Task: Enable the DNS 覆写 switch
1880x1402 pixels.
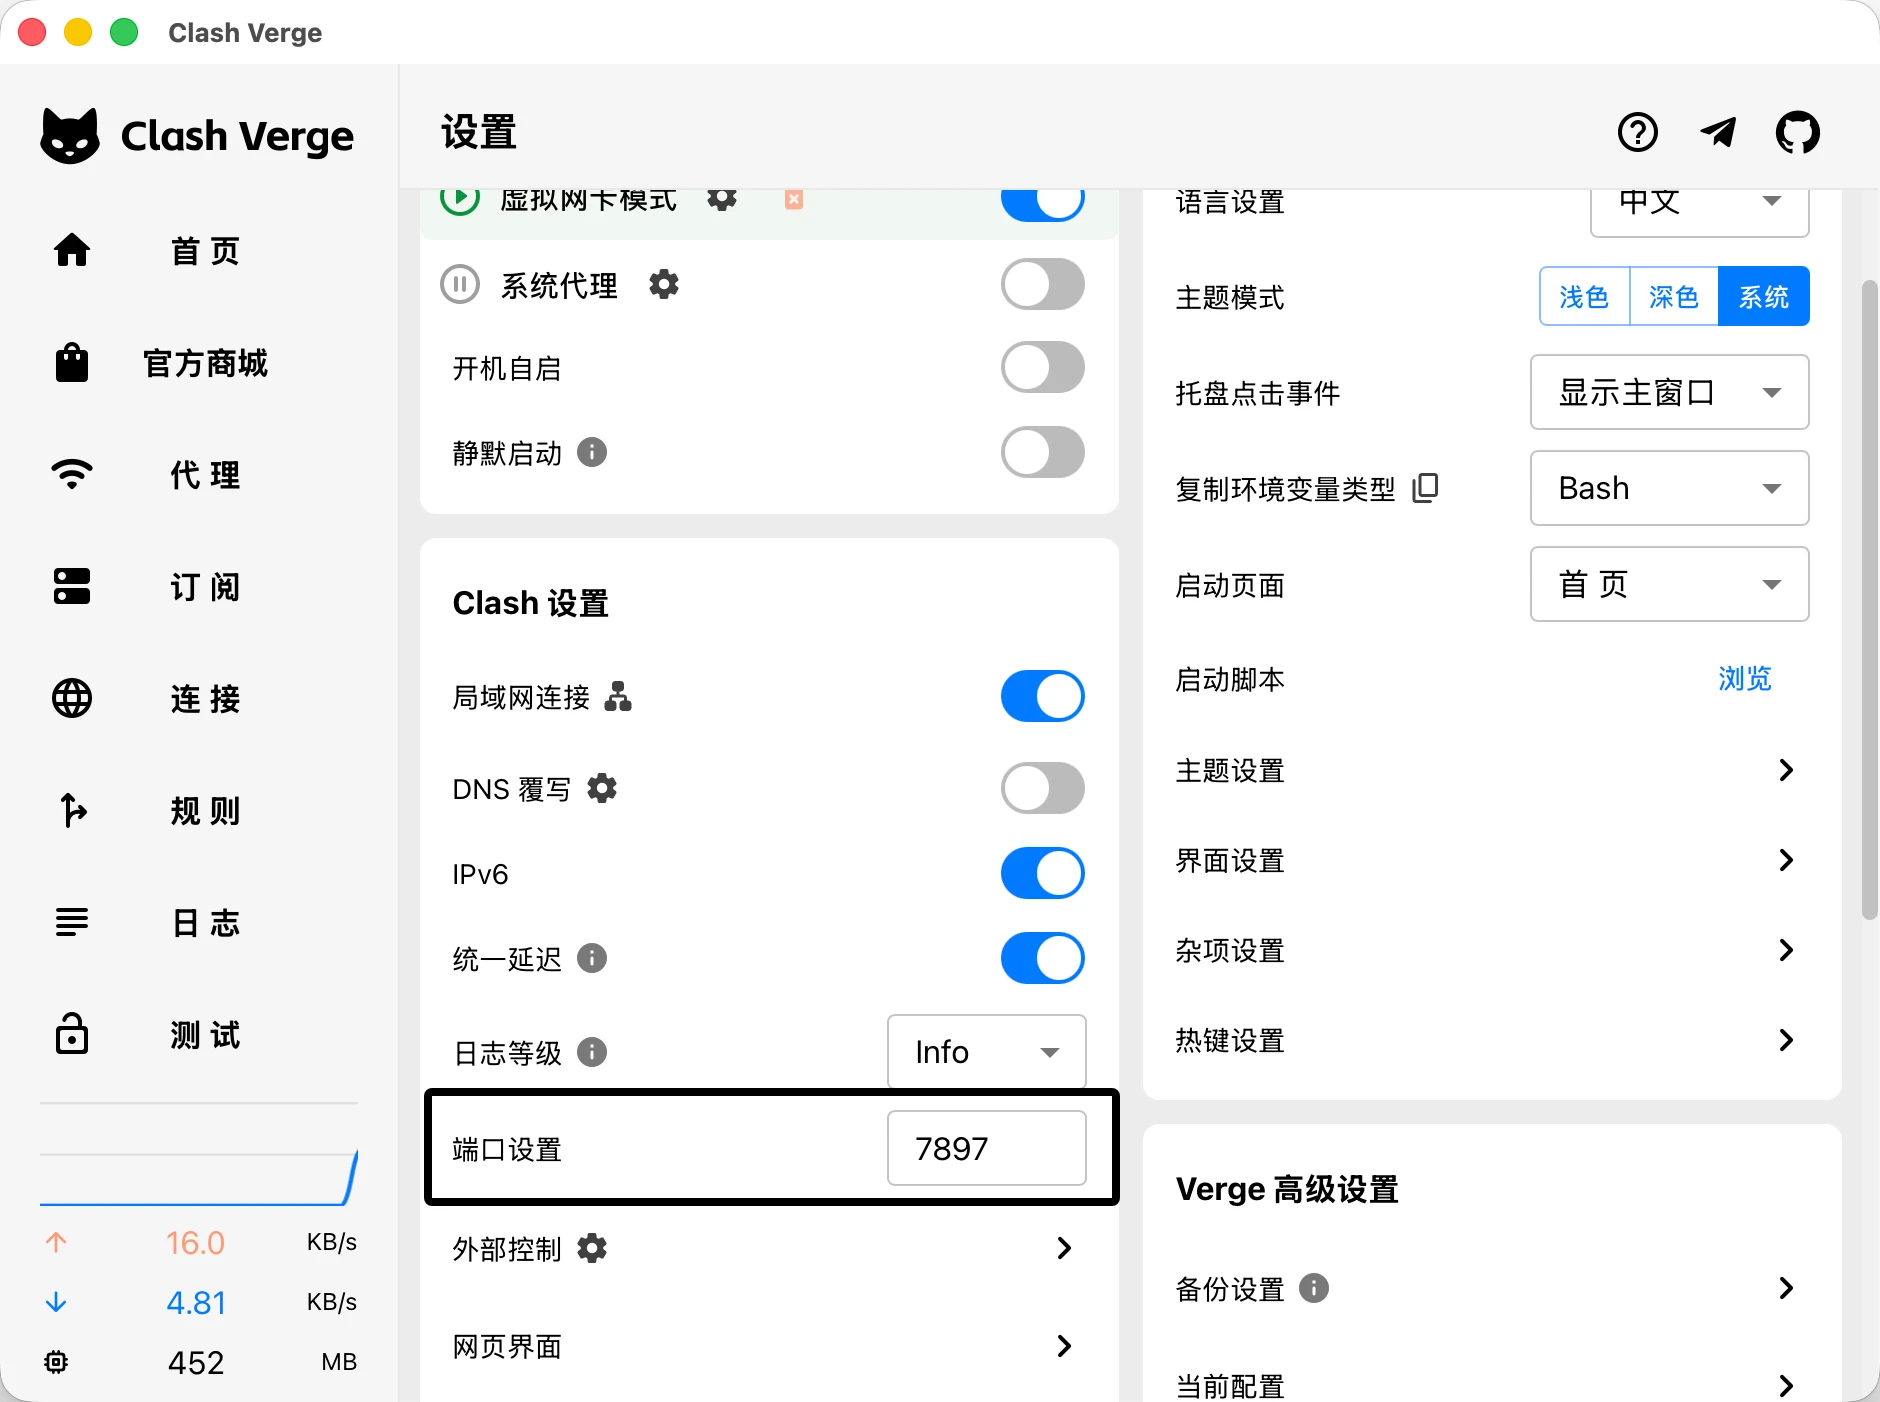Action: (x=1043, y=788)
